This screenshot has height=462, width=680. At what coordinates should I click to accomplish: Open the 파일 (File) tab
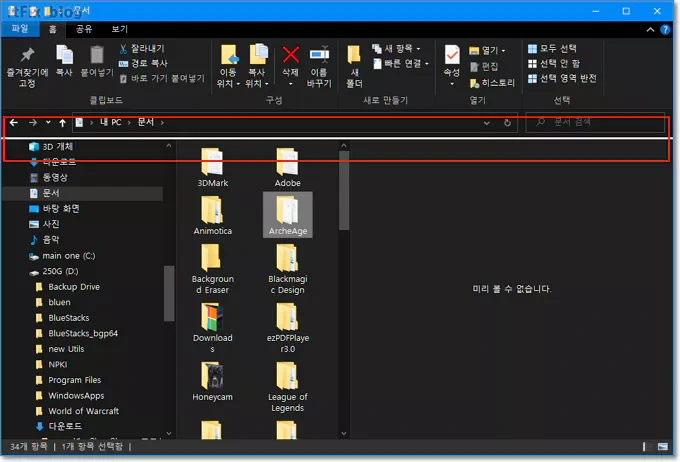click(x=20, y=29)
